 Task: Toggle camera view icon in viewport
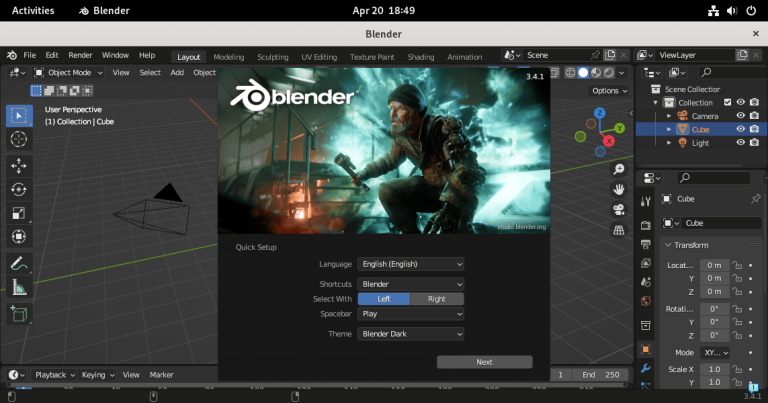[619, 210]
